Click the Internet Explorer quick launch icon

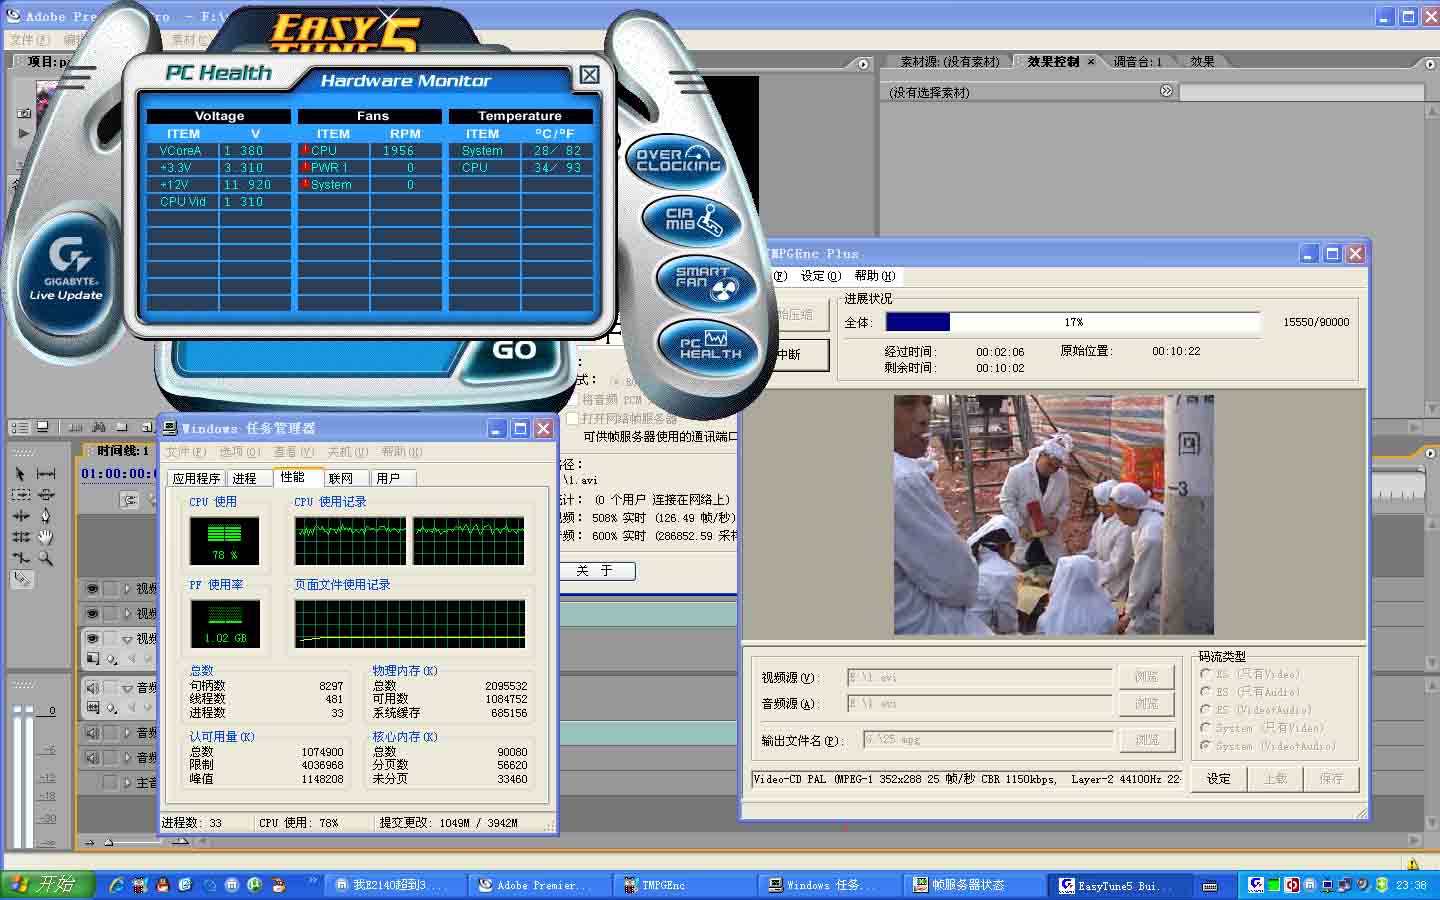(x=116, y=885)
